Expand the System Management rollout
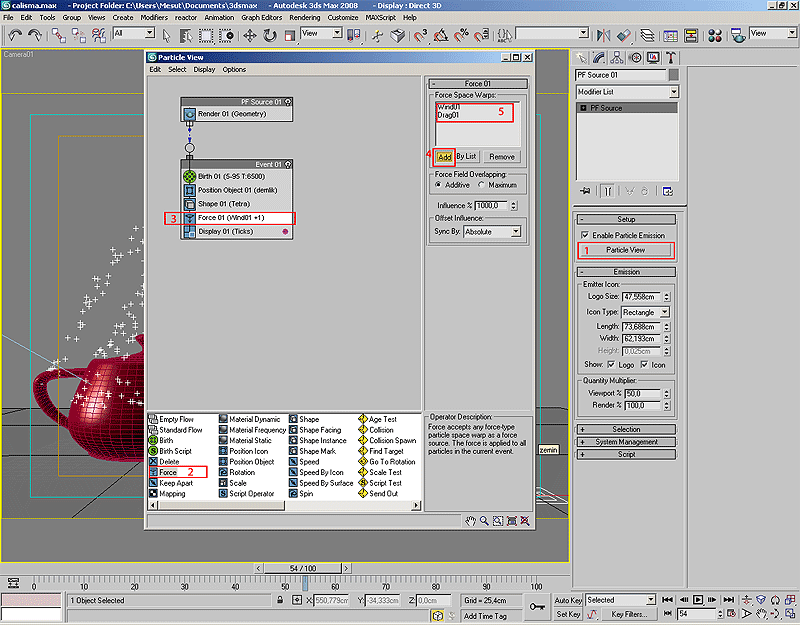This screenshot has height=625, width=800. (626, 441)
